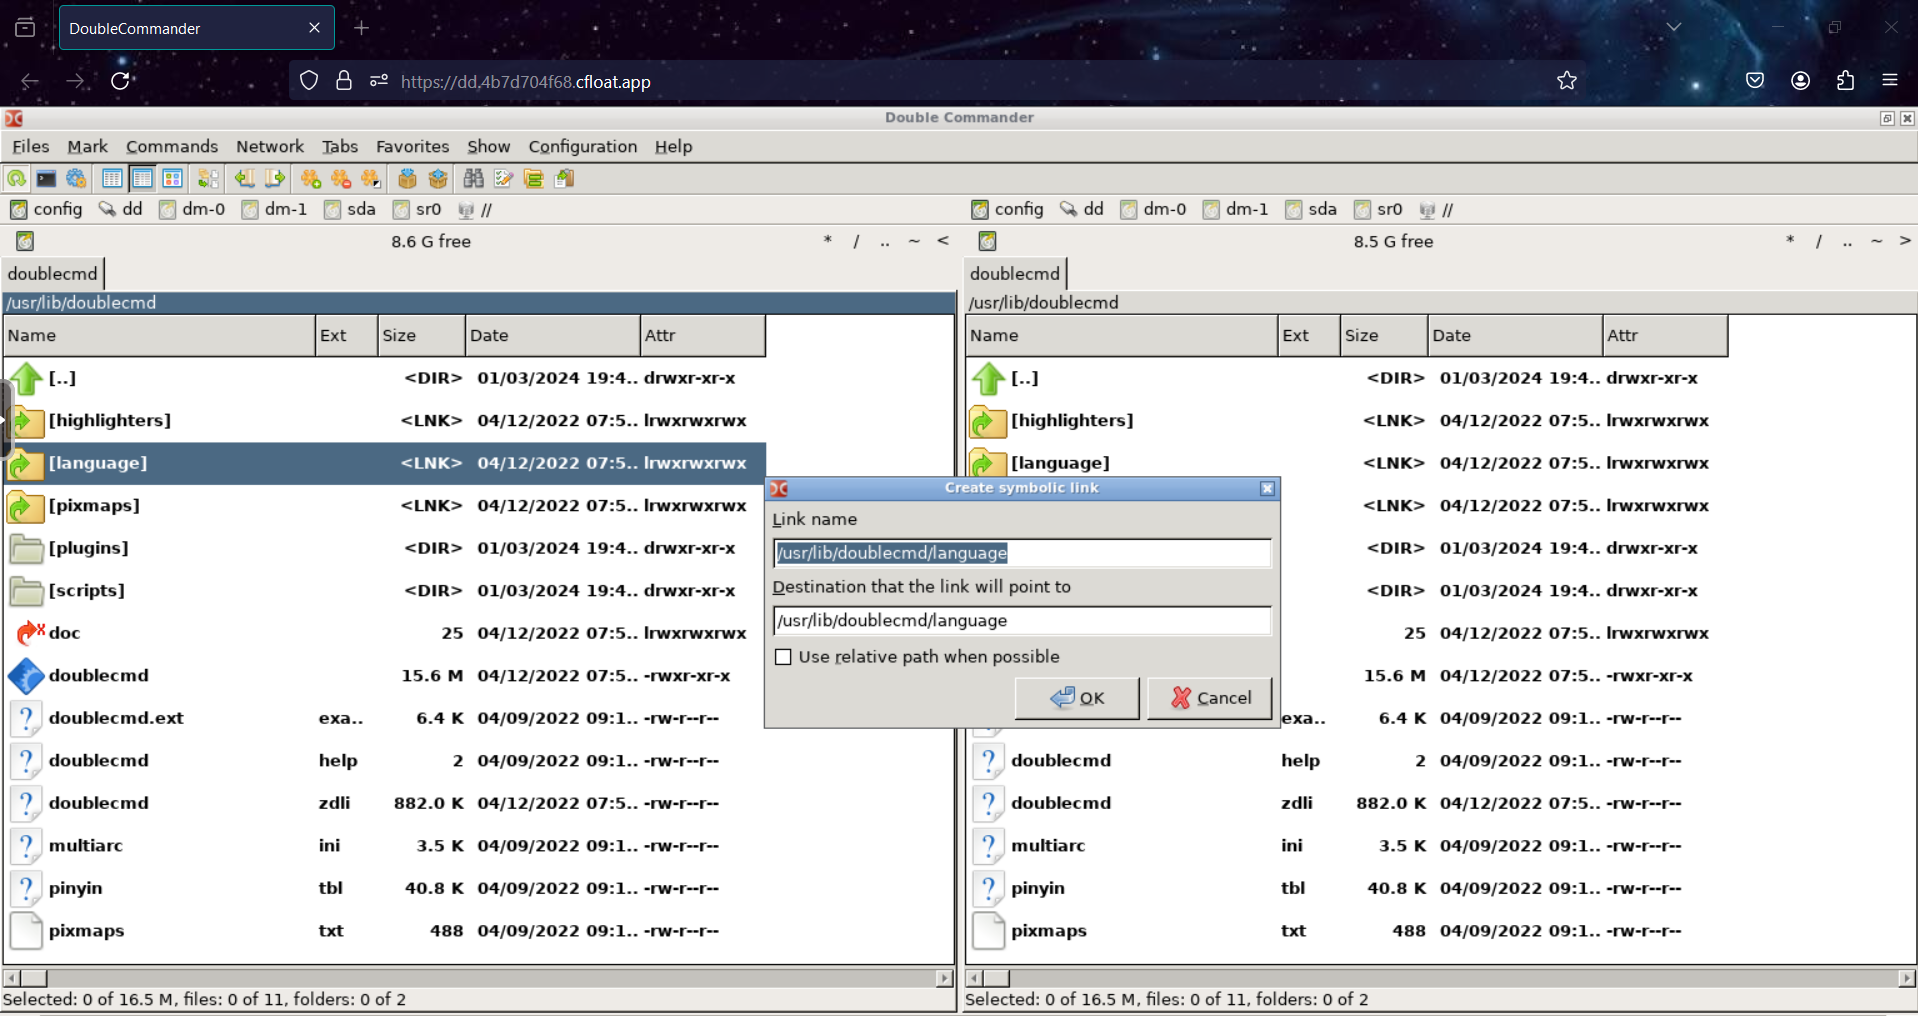Select the right panel sr0 drive button
This screenshot has height=1016, width=1918.
coord(1378,209)
